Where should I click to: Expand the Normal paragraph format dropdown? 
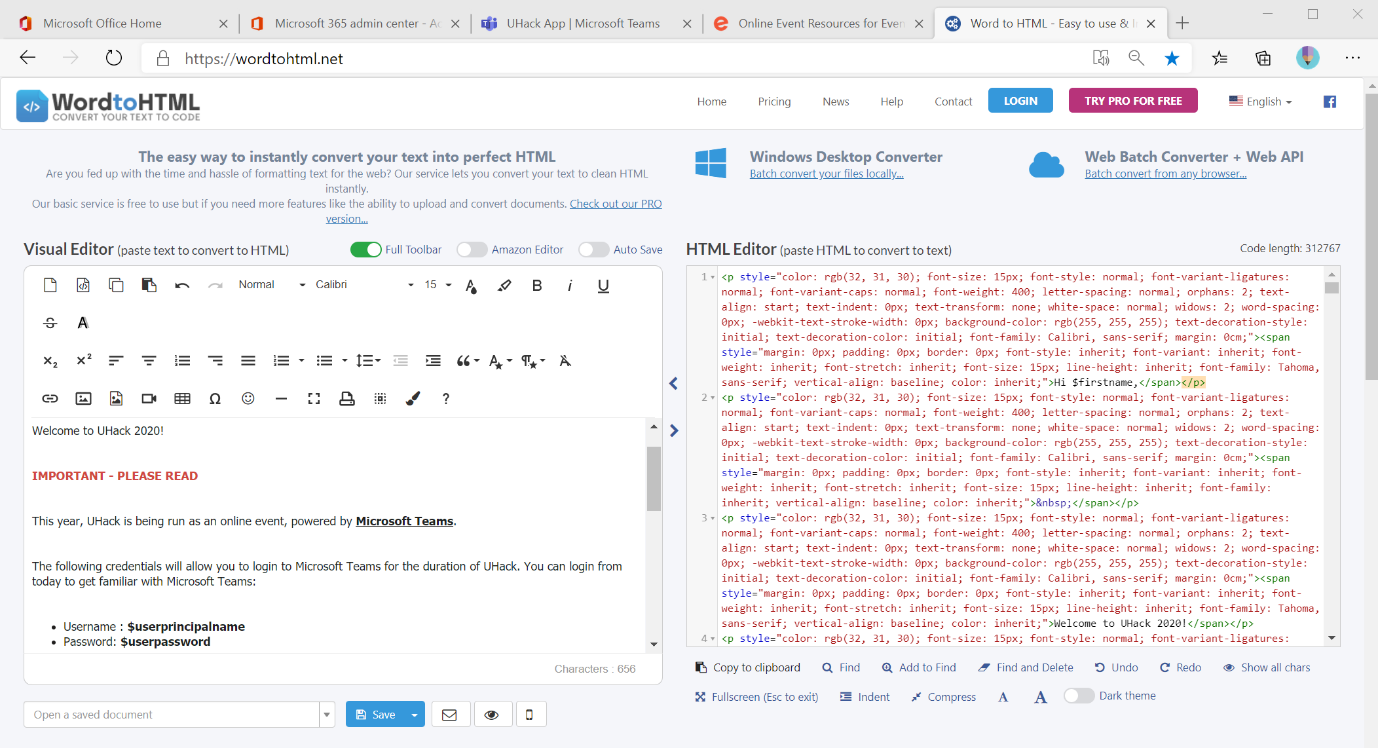click(x=271, y=285)
